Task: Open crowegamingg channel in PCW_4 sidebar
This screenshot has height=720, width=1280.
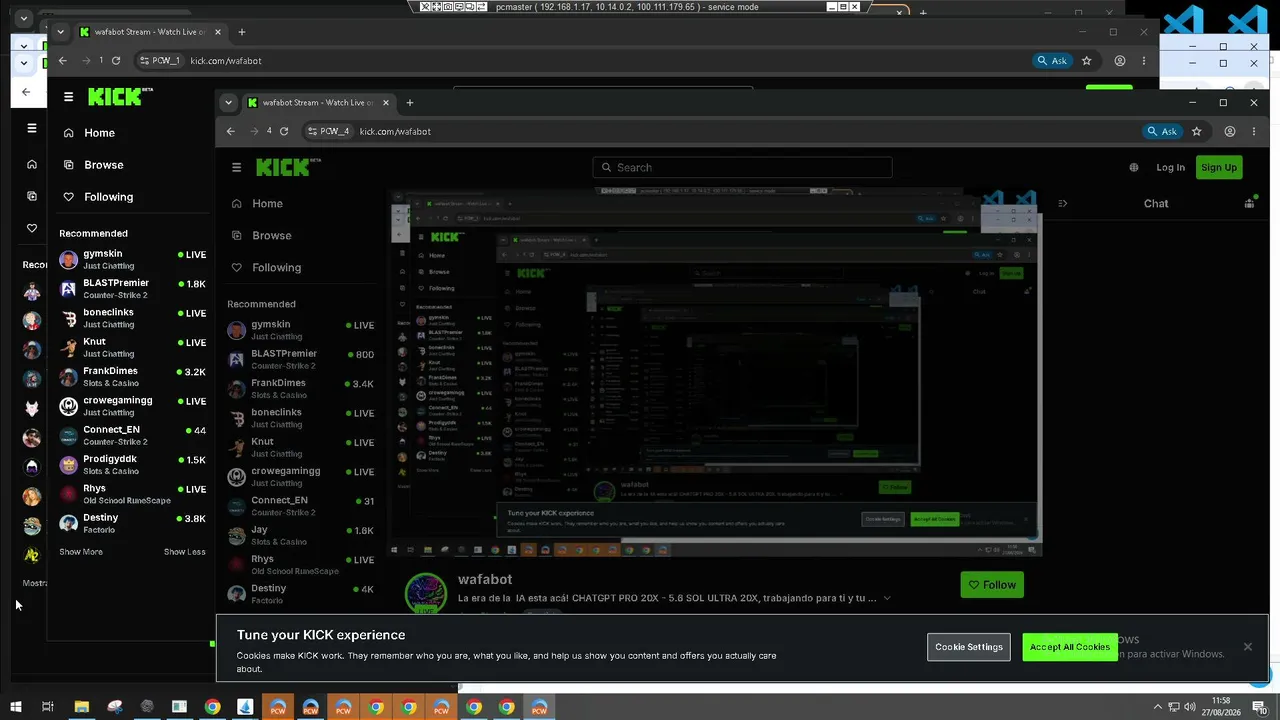Action: pyautogui.click(x=301, y=477)
